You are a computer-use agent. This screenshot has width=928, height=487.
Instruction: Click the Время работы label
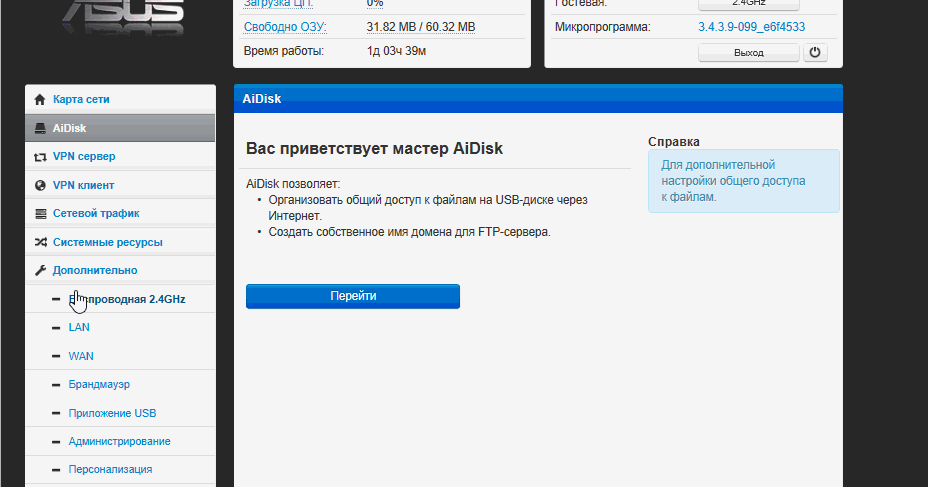coord(283,51)
